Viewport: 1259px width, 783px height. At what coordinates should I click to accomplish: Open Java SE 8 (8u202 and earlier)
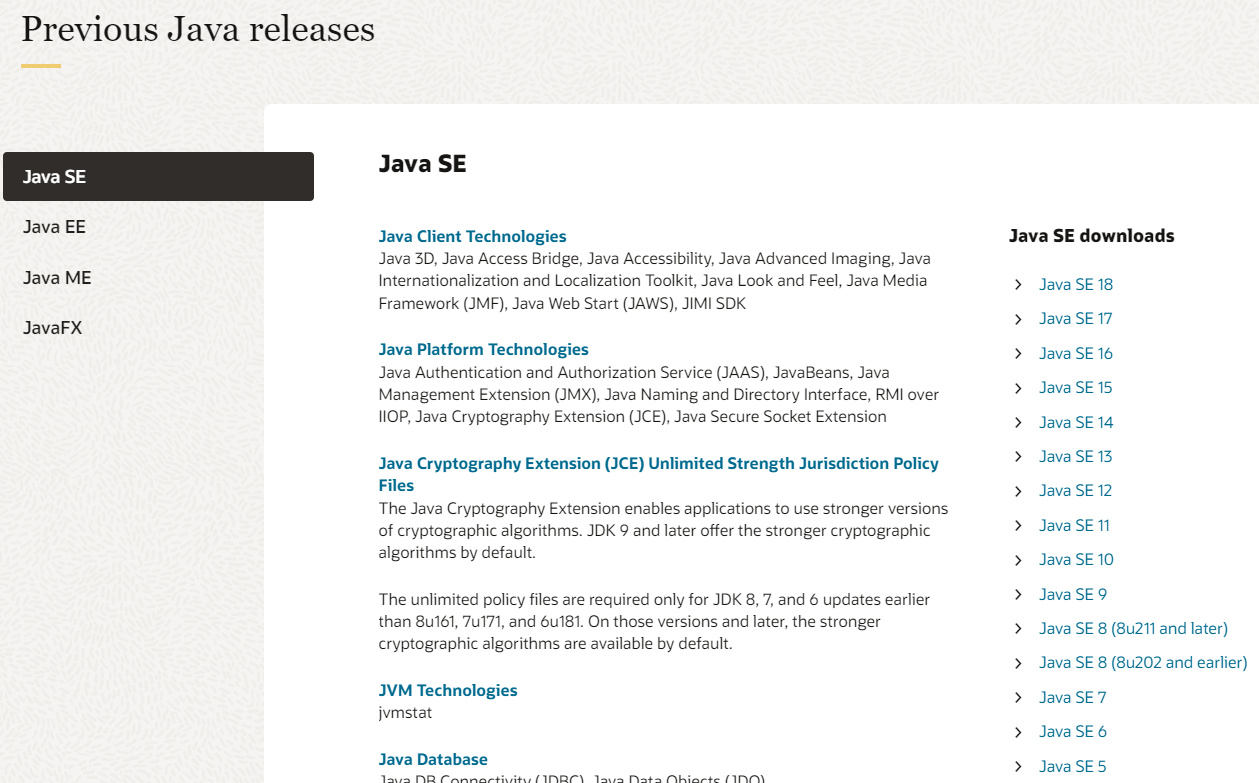coord(1143,663)
